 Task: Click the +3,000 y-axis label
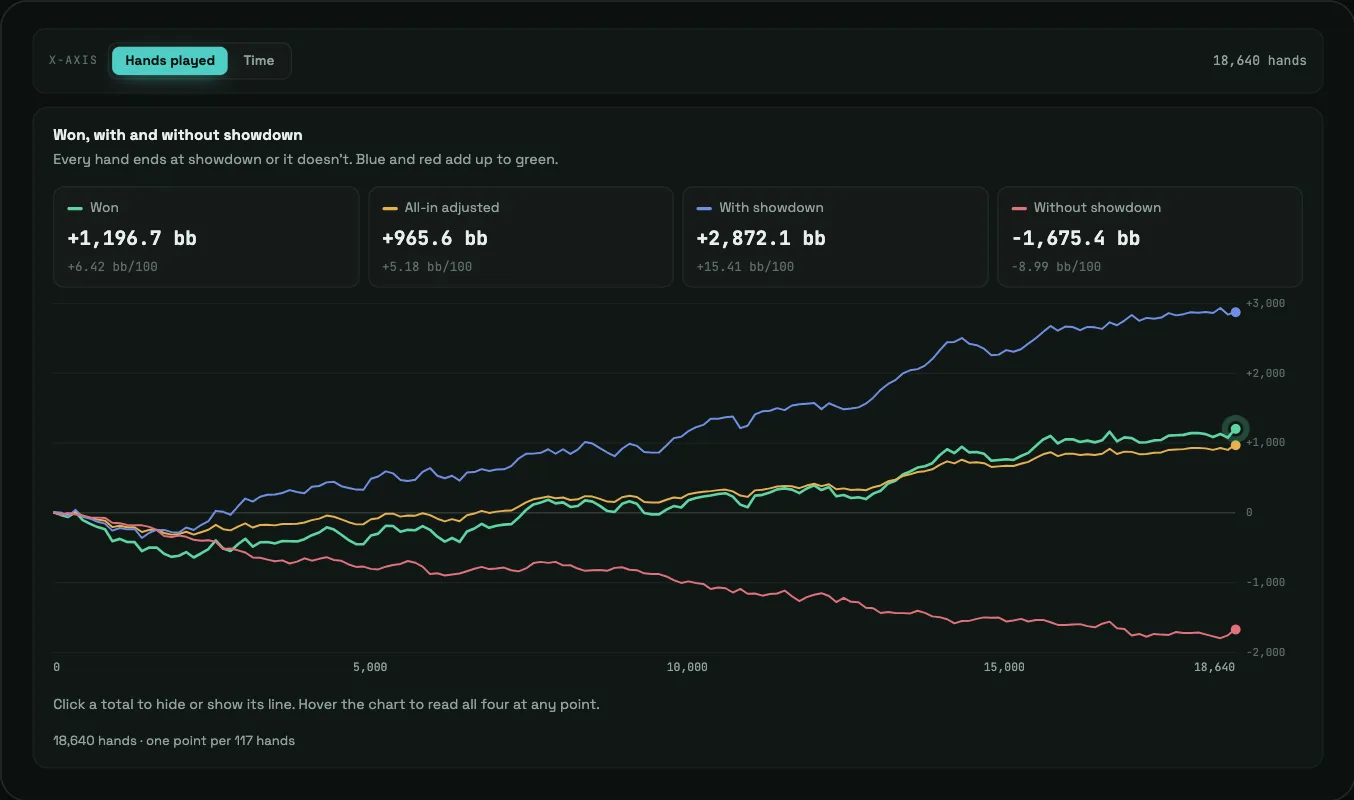[1265, 303]
